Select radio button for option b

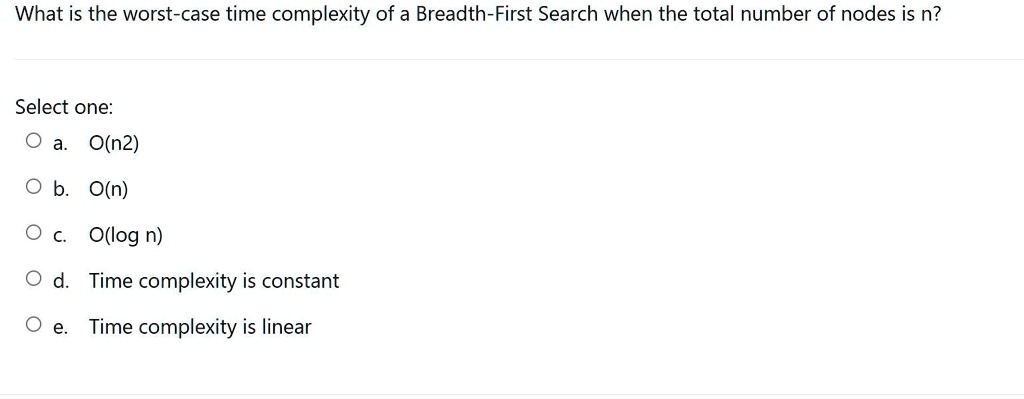pos(34,187)
